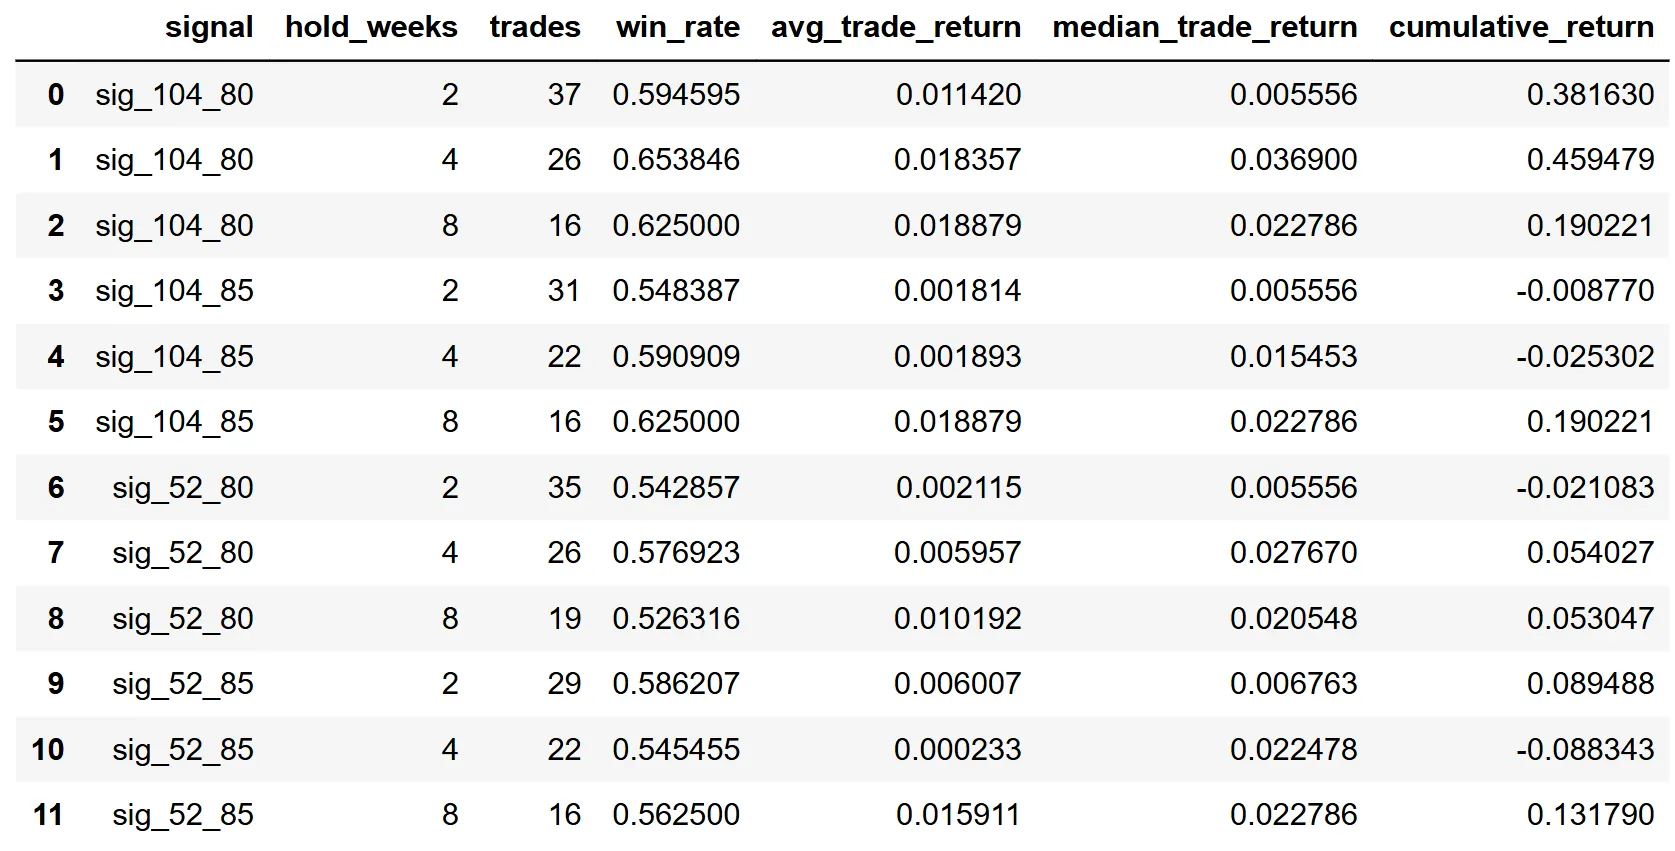Select the avg_trade_return column header

pos(896,27)
